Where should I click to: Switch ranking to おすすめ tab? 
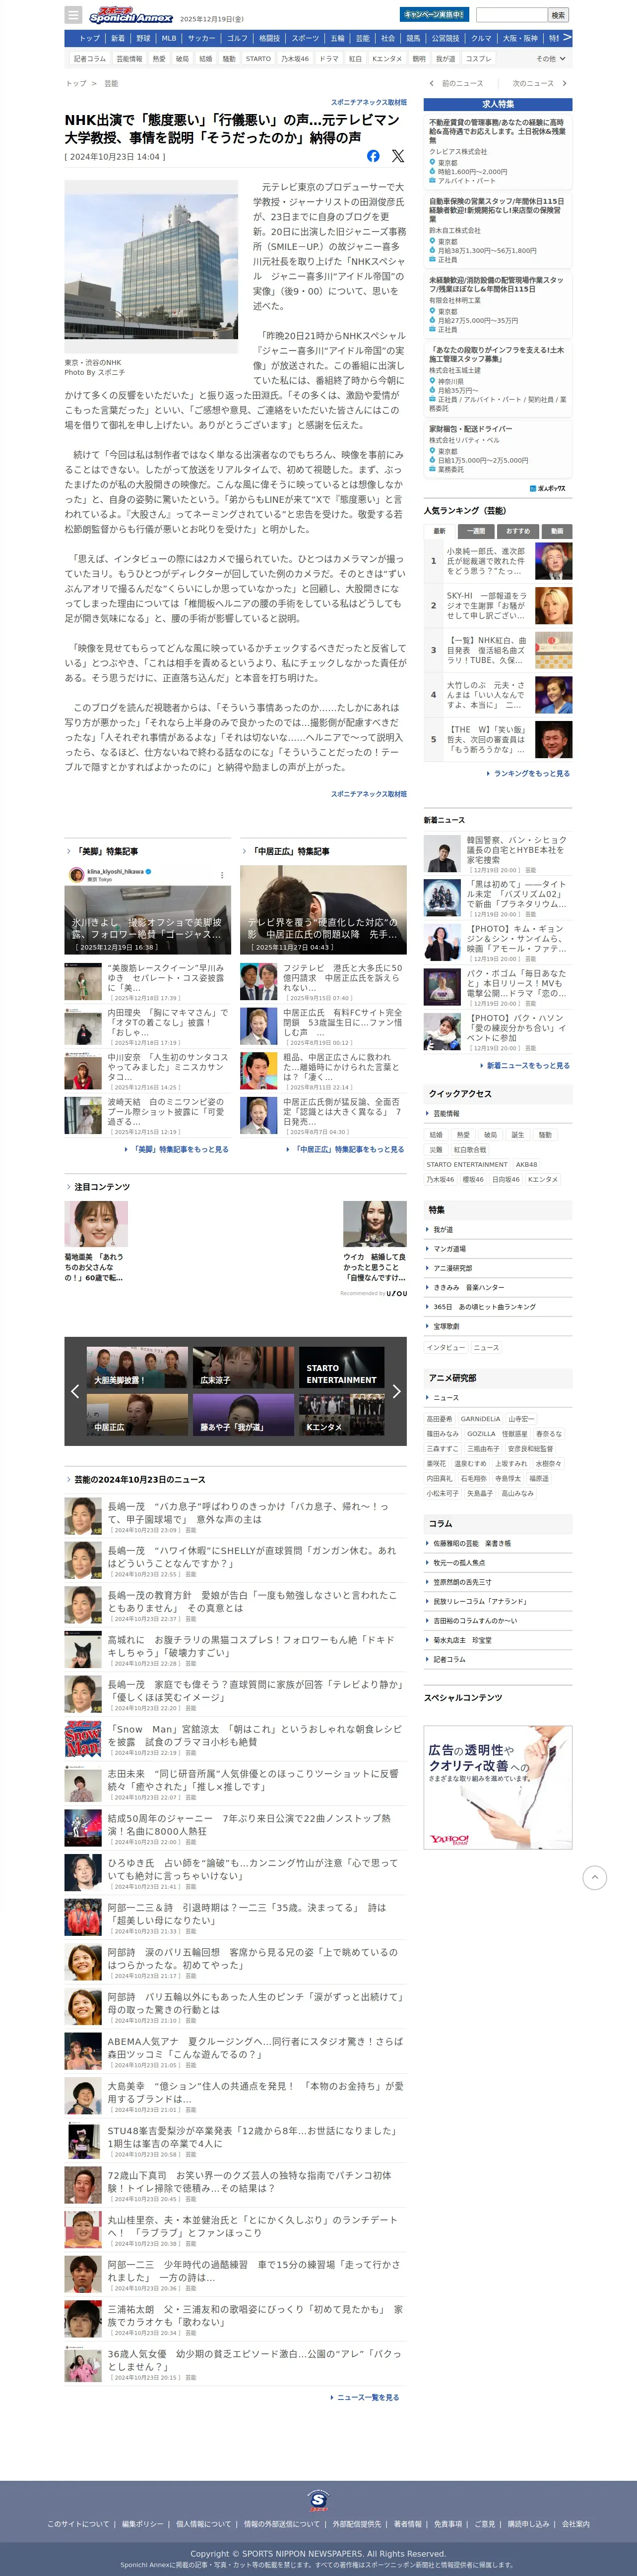coord(518,531)
